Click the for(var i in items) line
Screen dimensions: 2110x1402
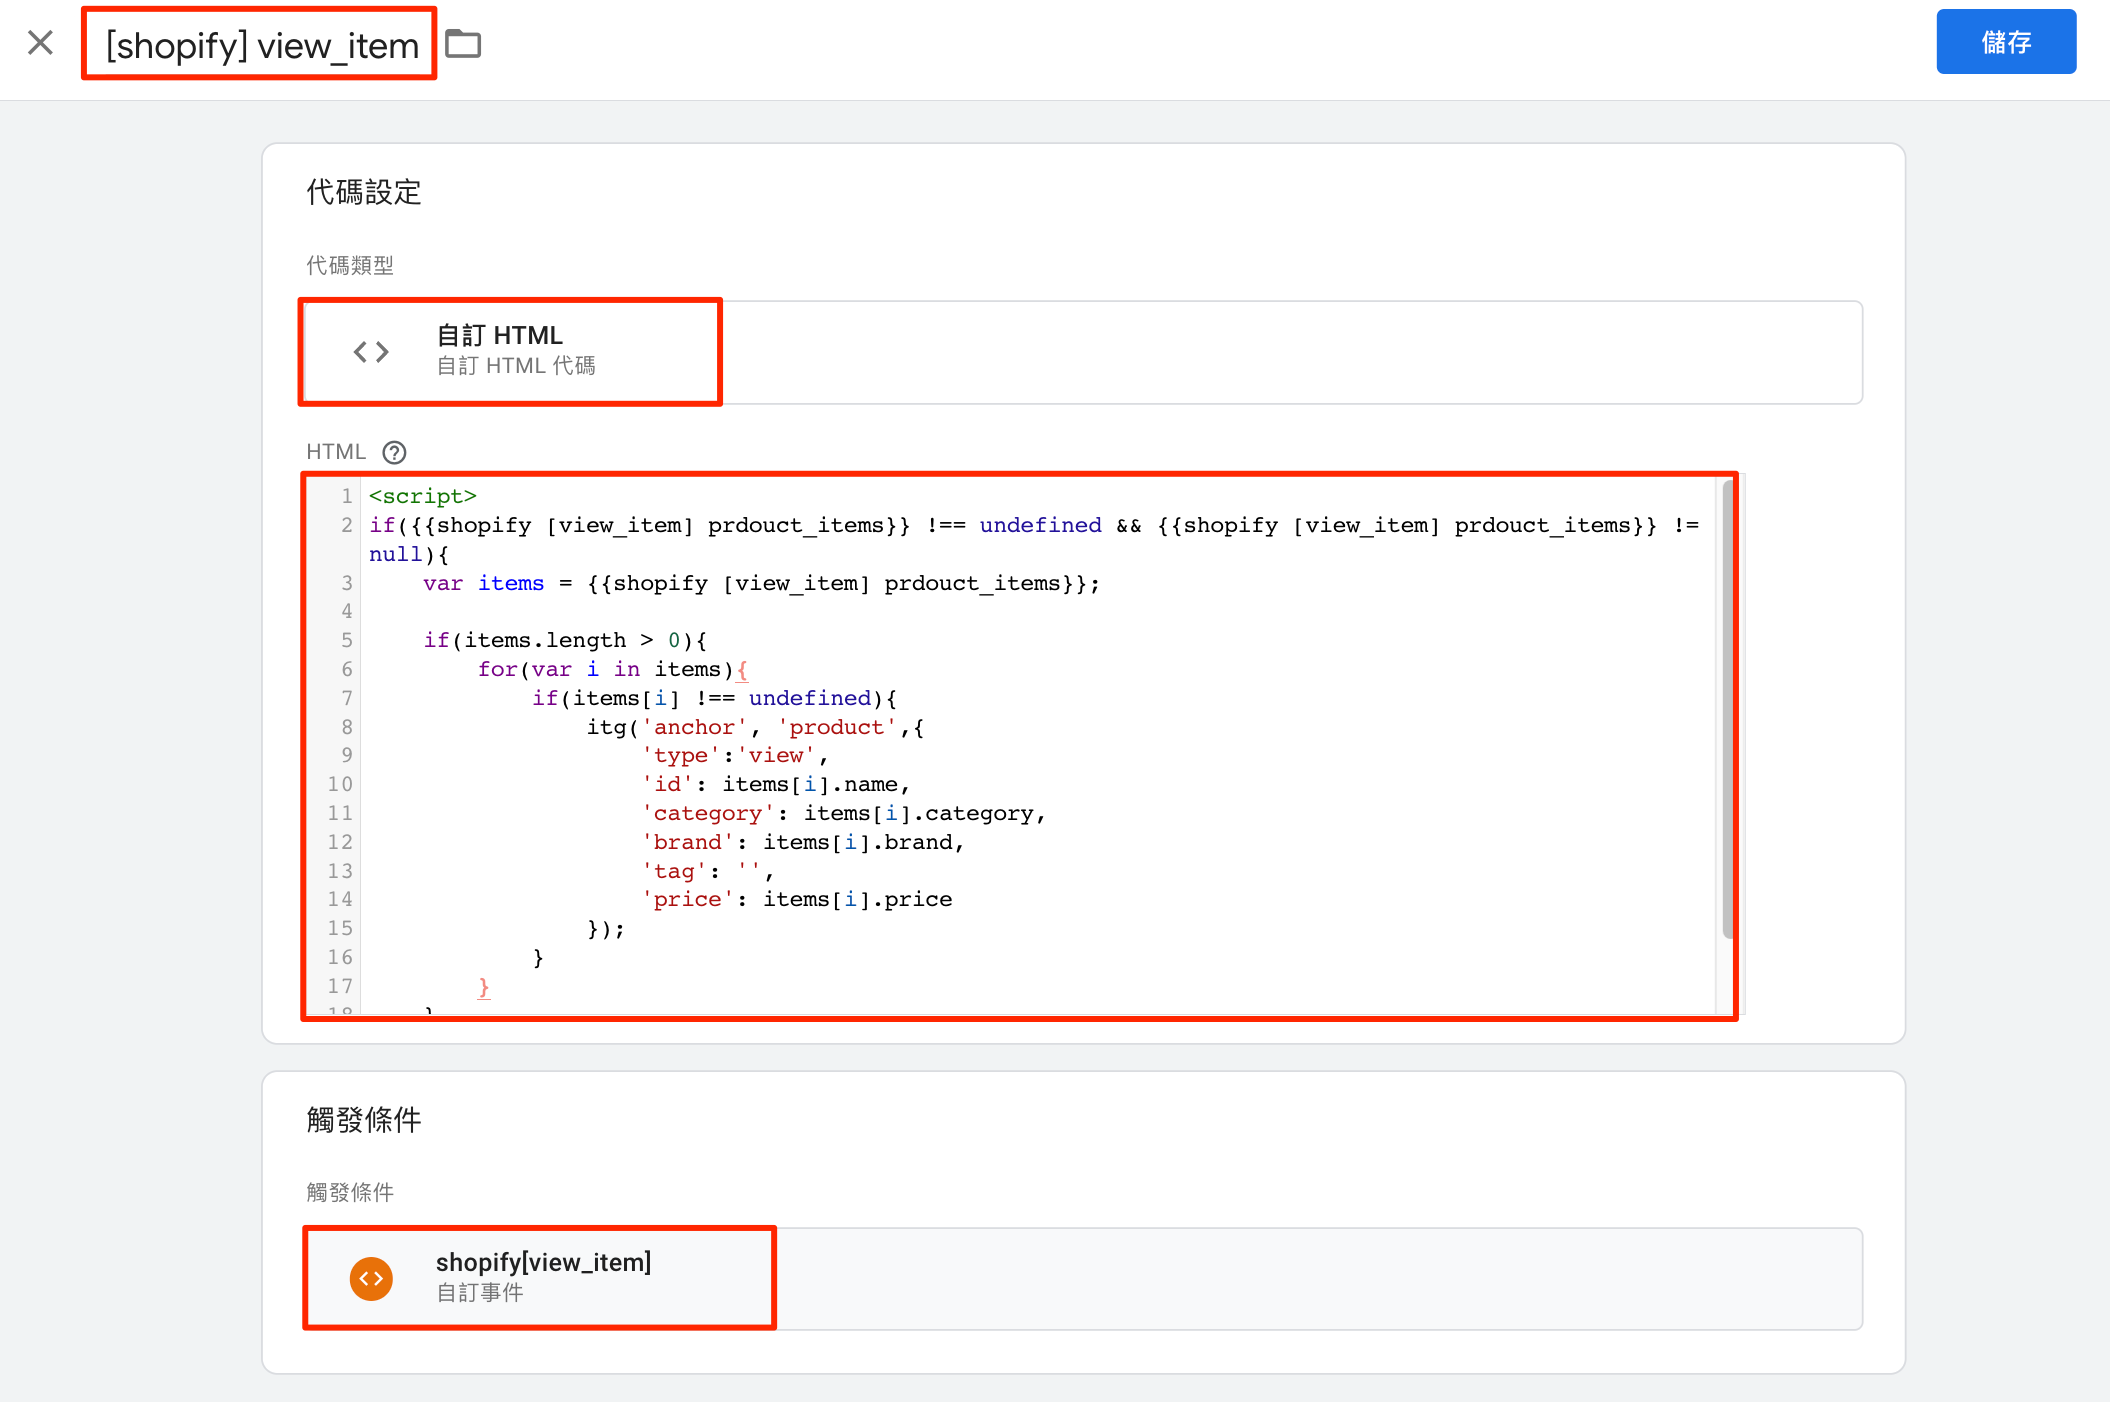610,669
